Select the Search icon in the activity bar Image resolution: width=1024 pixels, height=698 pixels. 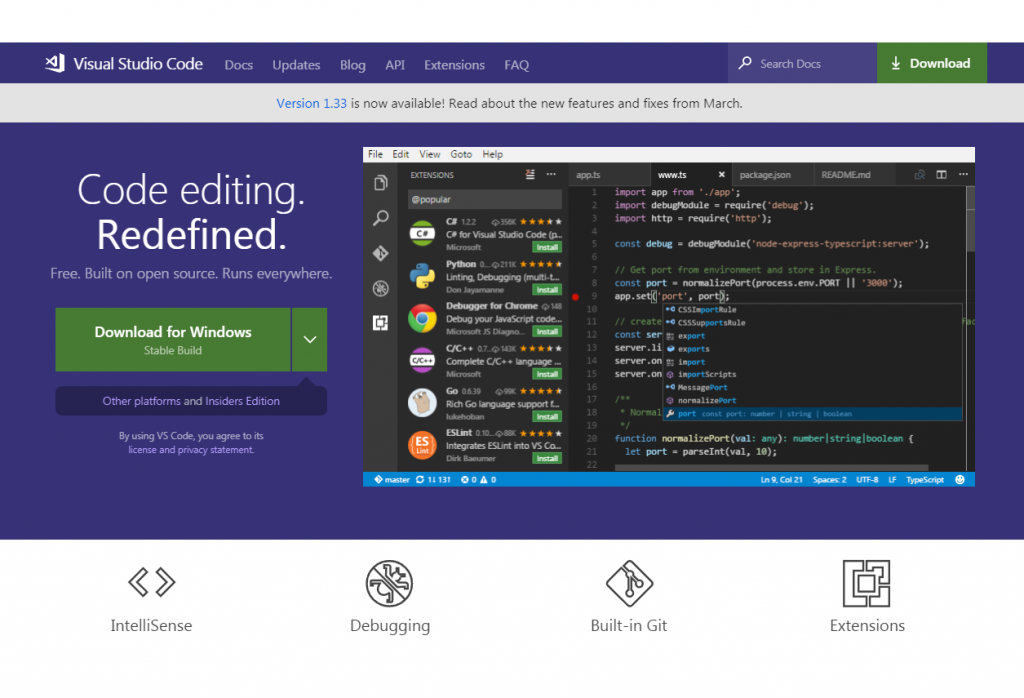click(x=381, y=218)
